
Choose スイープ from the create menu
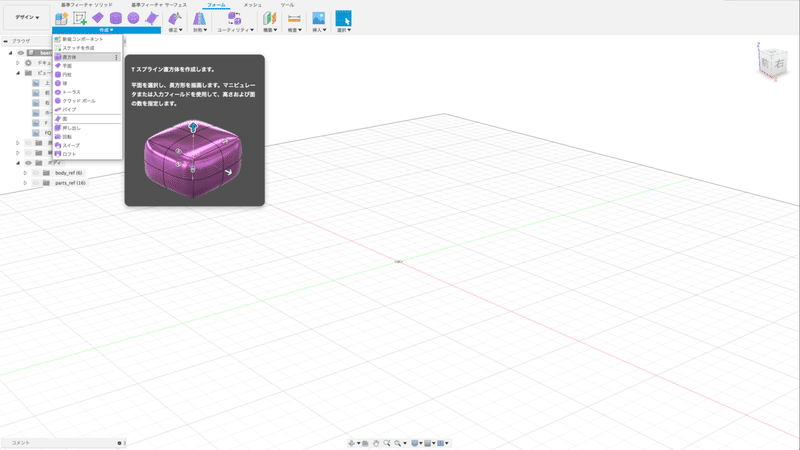(x=87, y=145)
